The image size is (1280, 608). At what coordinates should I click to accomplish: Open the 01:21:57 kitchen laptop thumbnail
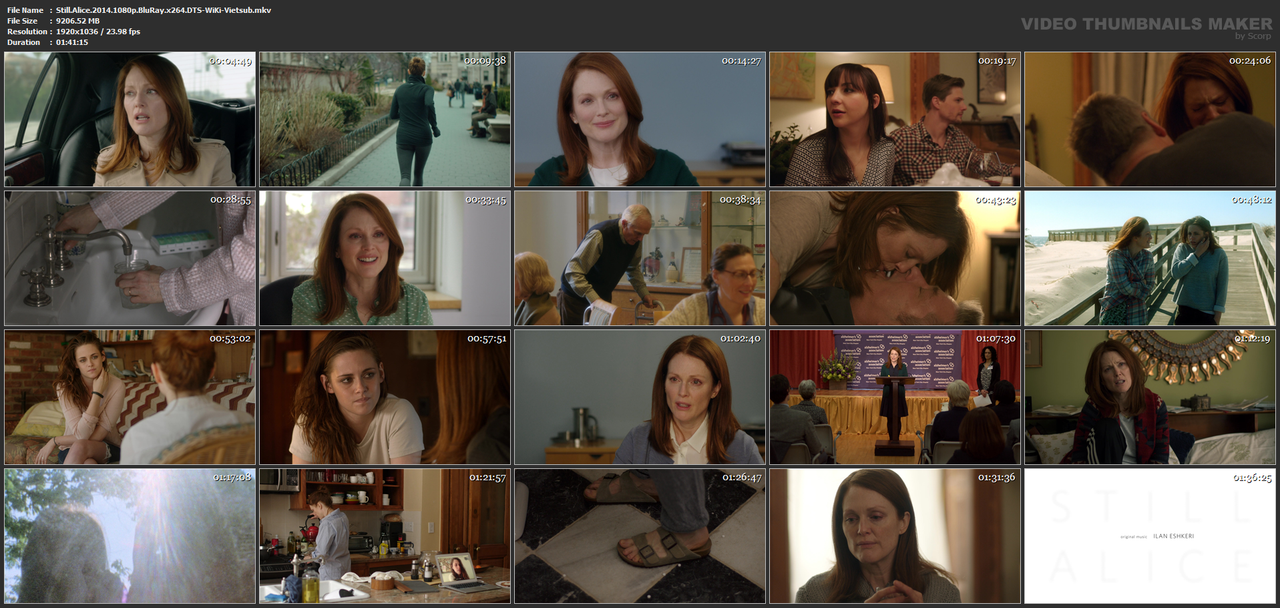click(x=385, y=536)
